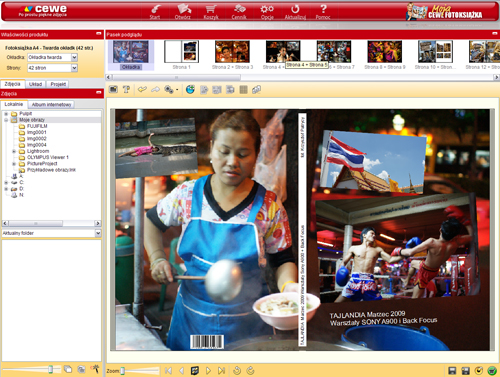Select the Strona 1 thumbnail
The height and width of the screenshot is (377, 500).
181,55
